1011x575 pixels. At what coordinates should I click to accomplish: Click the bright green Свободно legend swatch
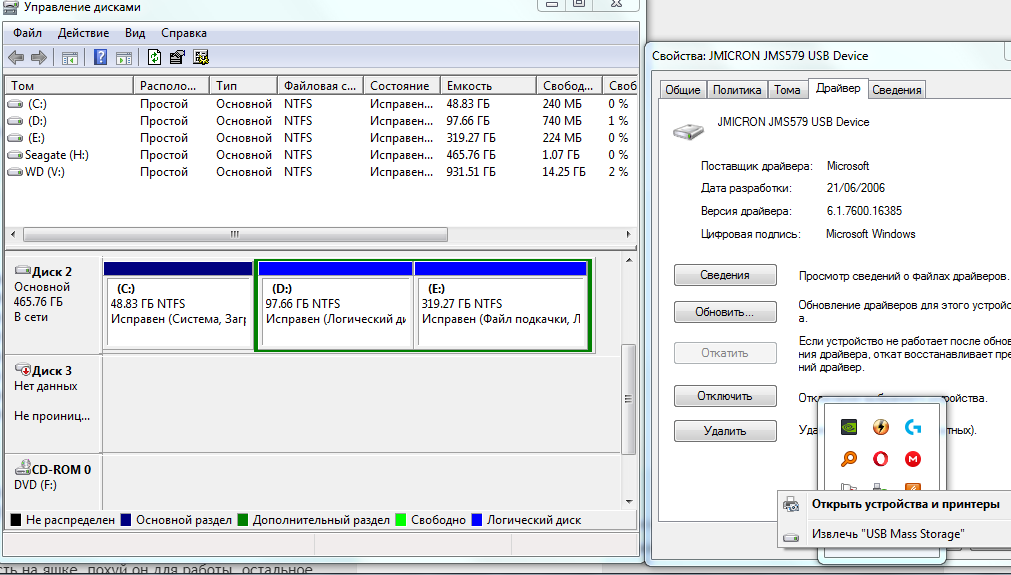pyautogui.click(x=400, y=520)
